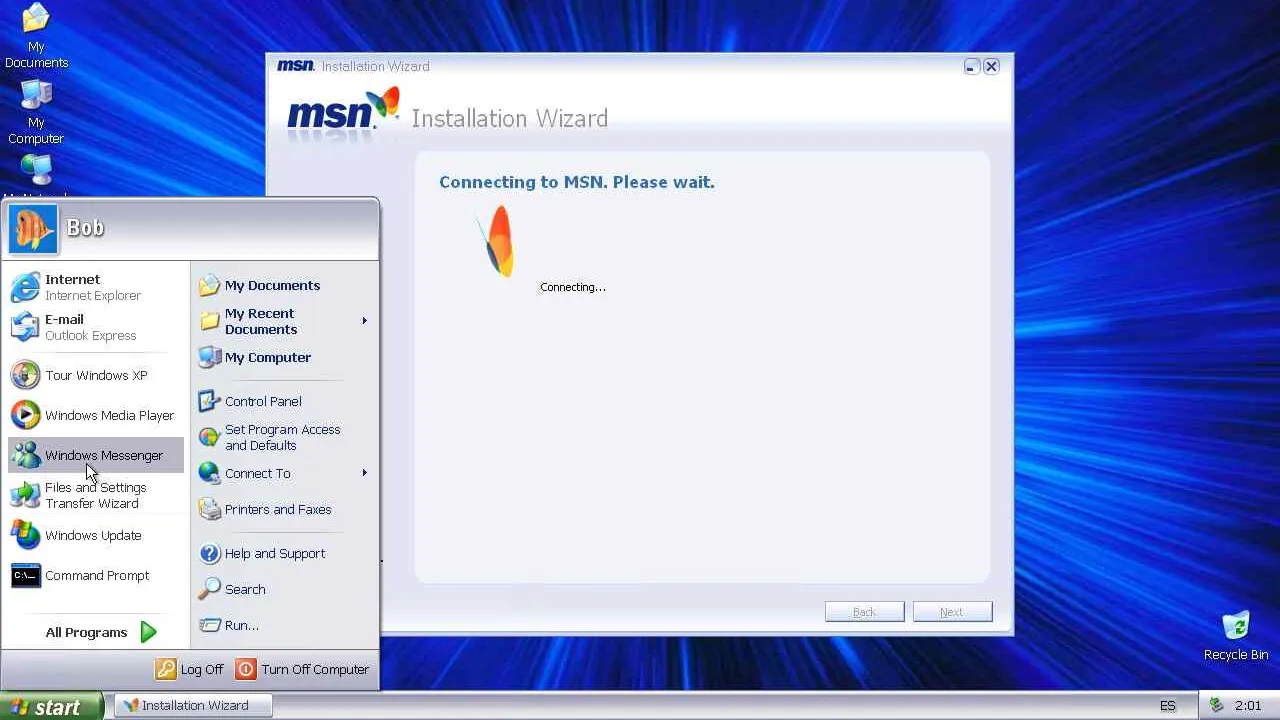Click the system tray notification icon
The width and height of the screenshot is (1280, 720).
(x=1217, y=705)
